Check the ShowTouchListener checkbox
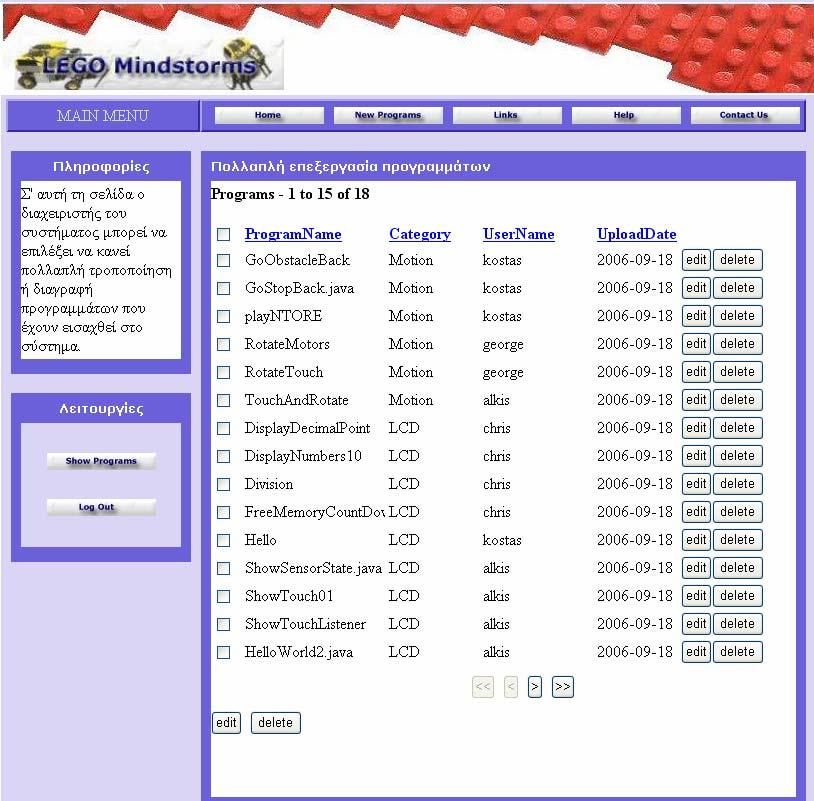814x801 pixels. [x=223, y=624]
